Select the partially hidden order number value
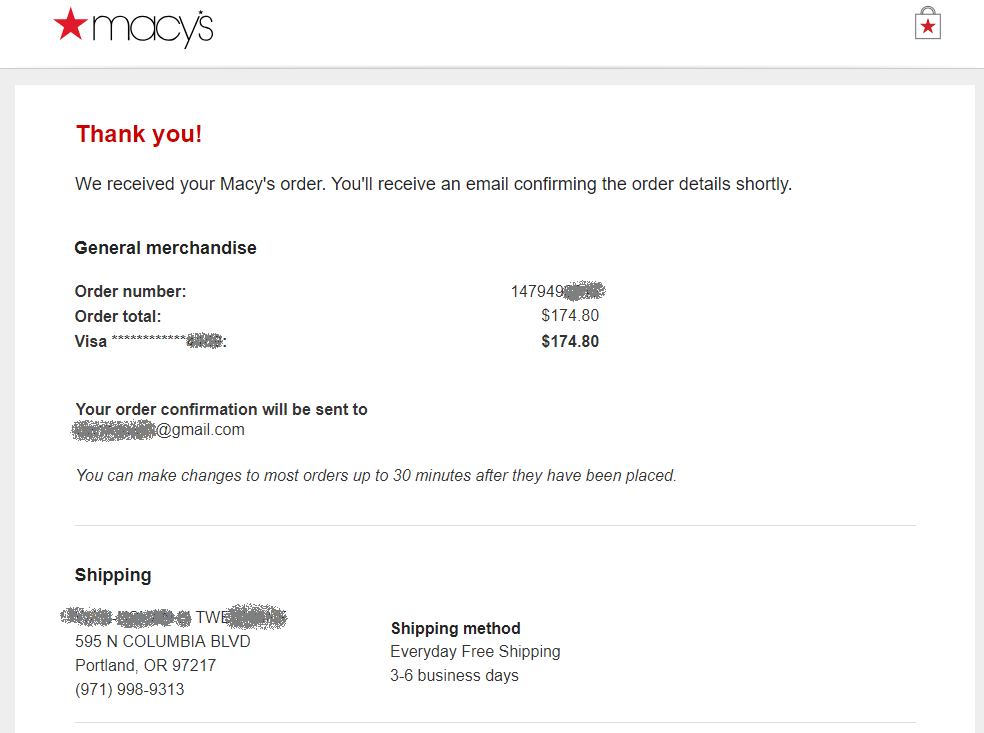 [558, 292]
